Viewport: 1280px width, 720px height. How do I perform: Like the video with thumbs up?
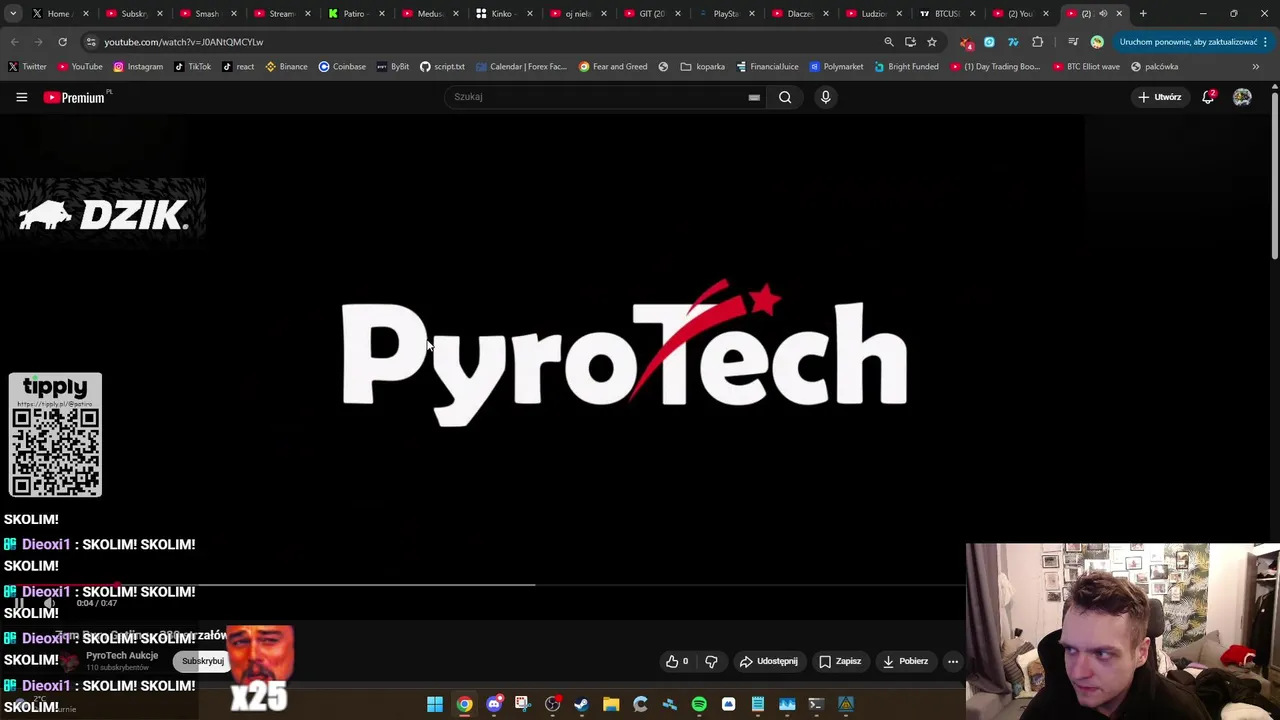(x=678, y=661)
